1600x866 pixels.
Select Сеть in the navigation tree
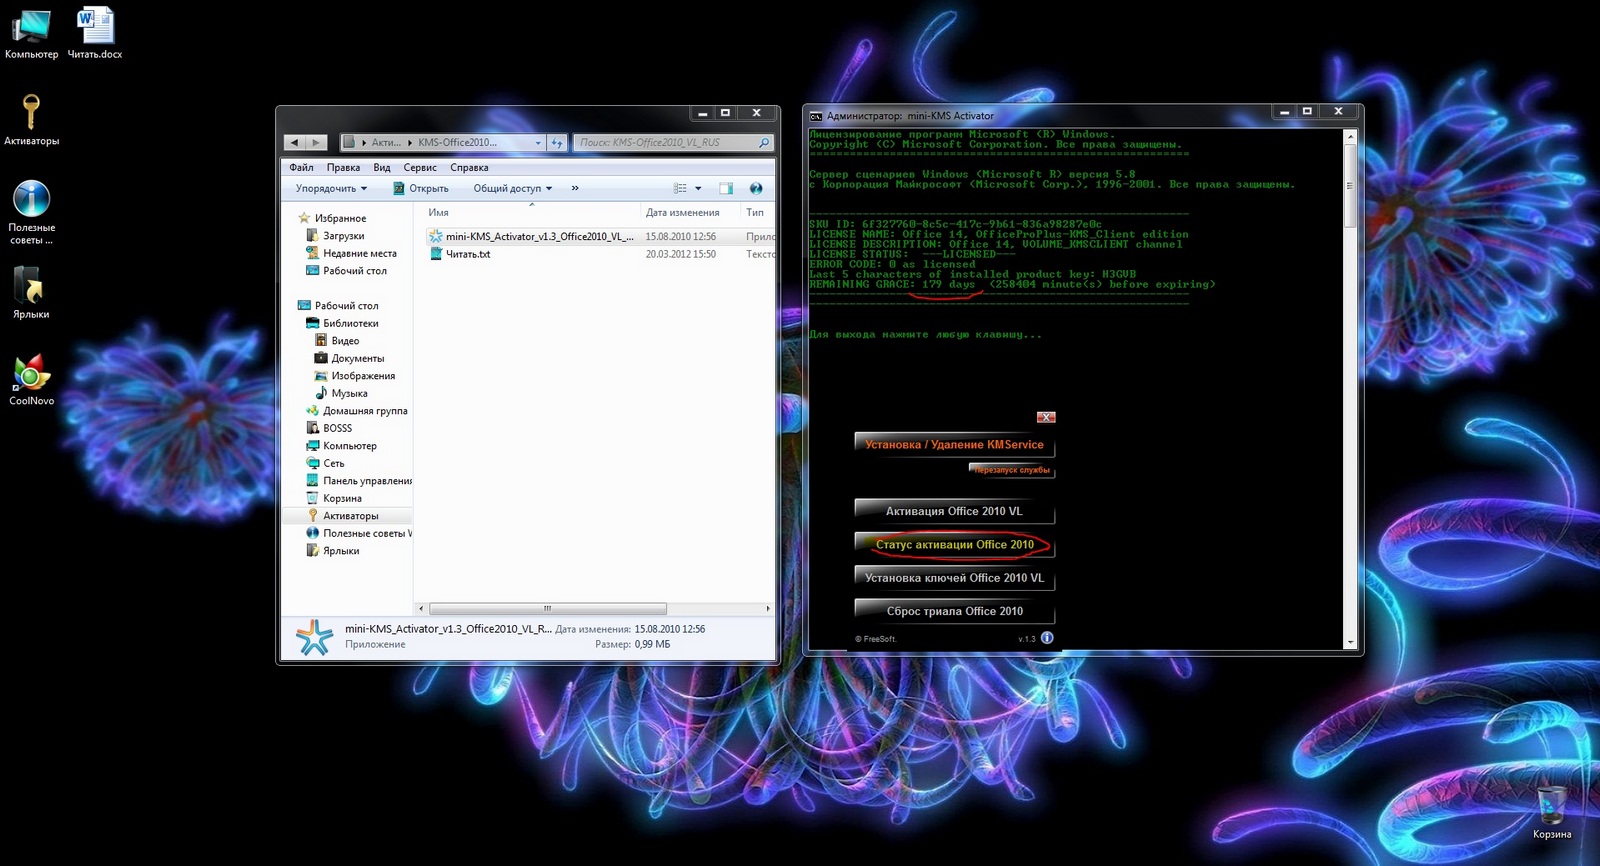(x=333, y=463)
